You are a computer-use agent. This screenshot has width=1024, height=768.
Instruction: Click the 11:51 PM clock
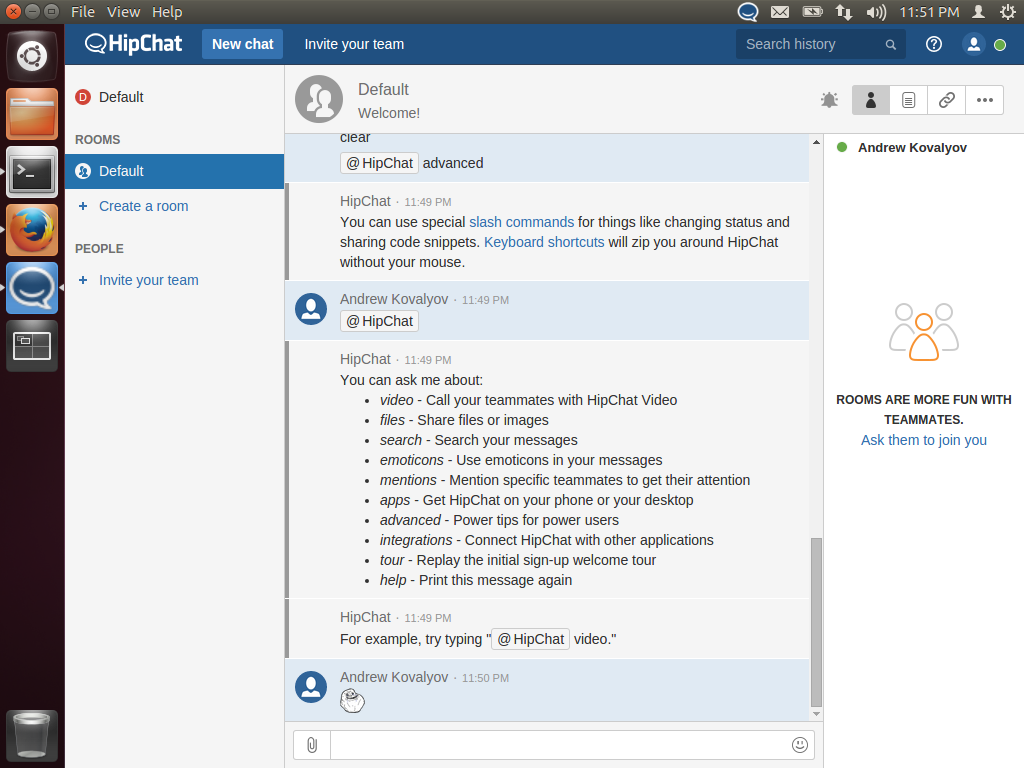(929, 12)
